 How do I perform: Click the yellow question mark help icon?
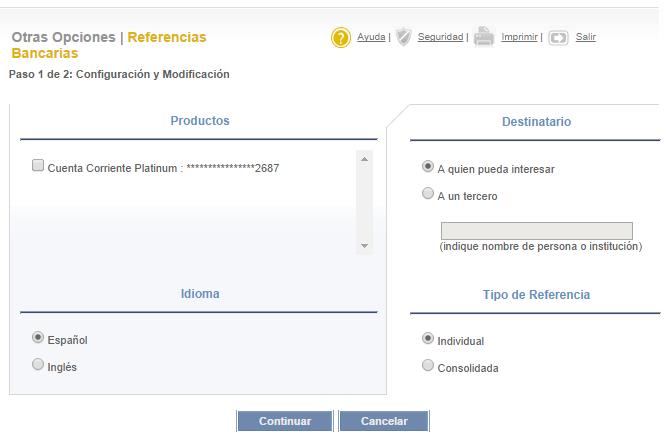pyautogui.click(x=341, y=38)
